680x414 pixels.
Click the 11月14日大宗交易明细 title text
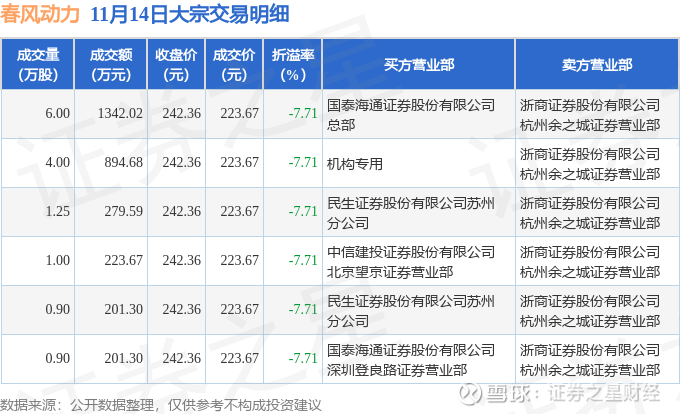pos(190,14)
